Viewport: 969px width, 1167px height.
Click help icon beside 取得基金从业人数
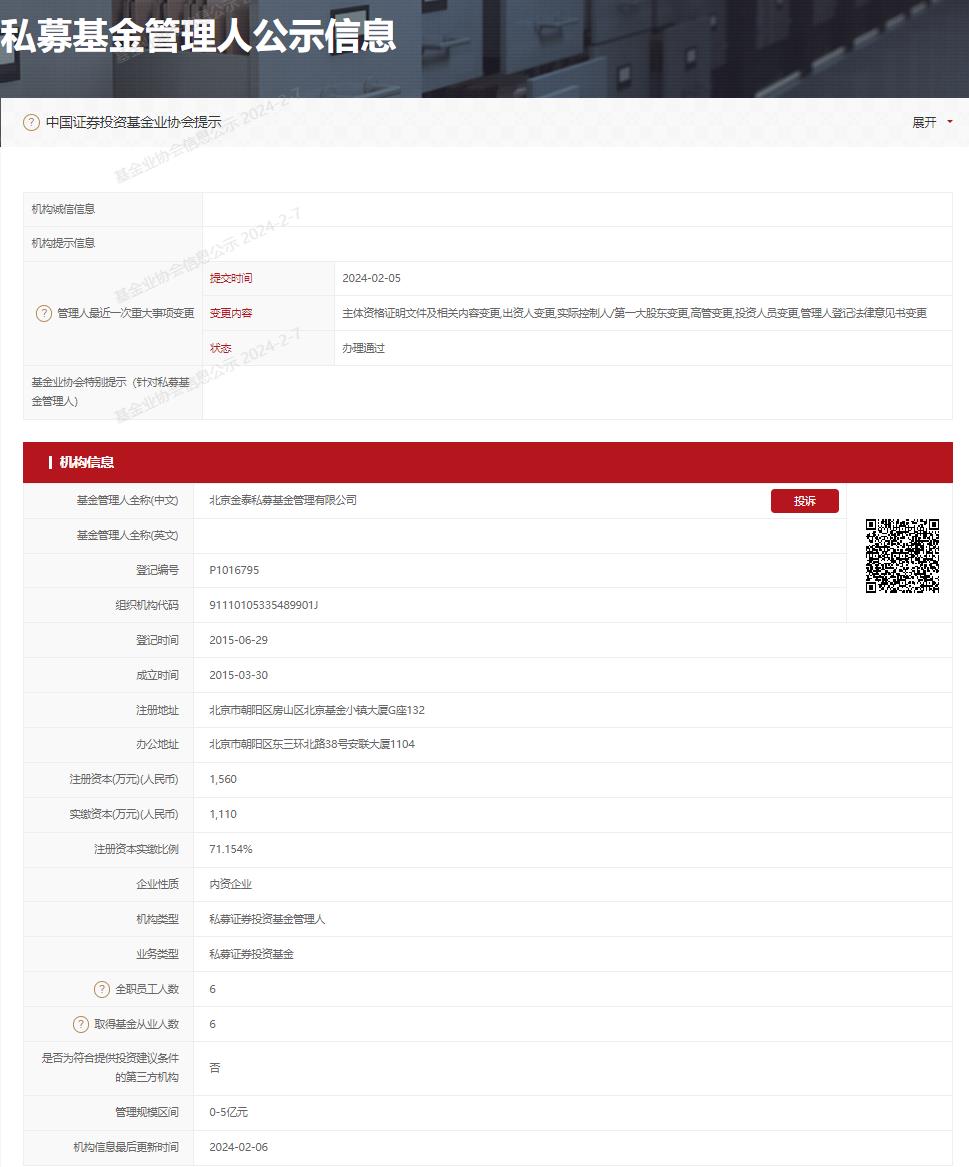click(81, 1024)
